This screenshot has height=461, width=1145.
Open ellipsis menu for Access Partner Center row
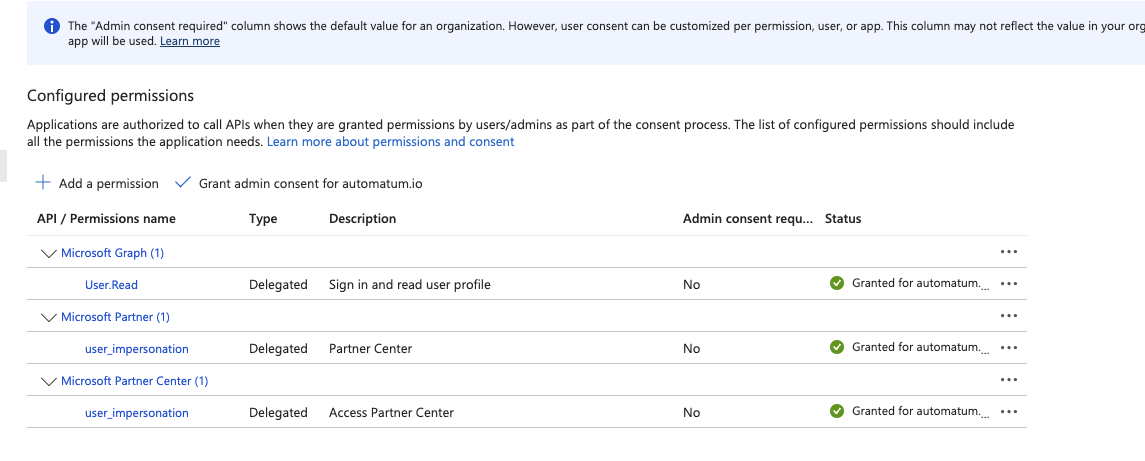[1008, 413]
